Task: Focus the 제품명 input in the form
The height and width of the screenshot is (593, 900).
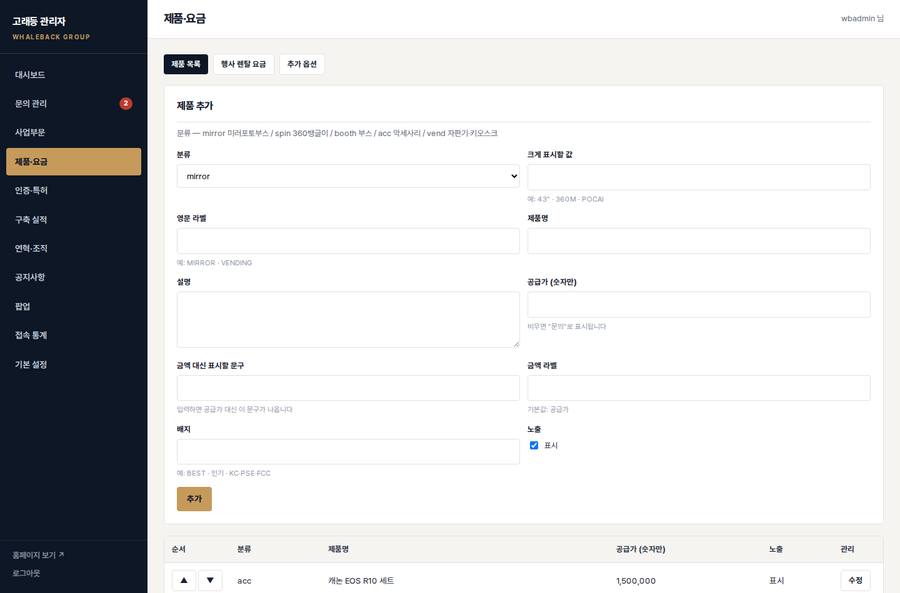Action: [x=699, y=241]
